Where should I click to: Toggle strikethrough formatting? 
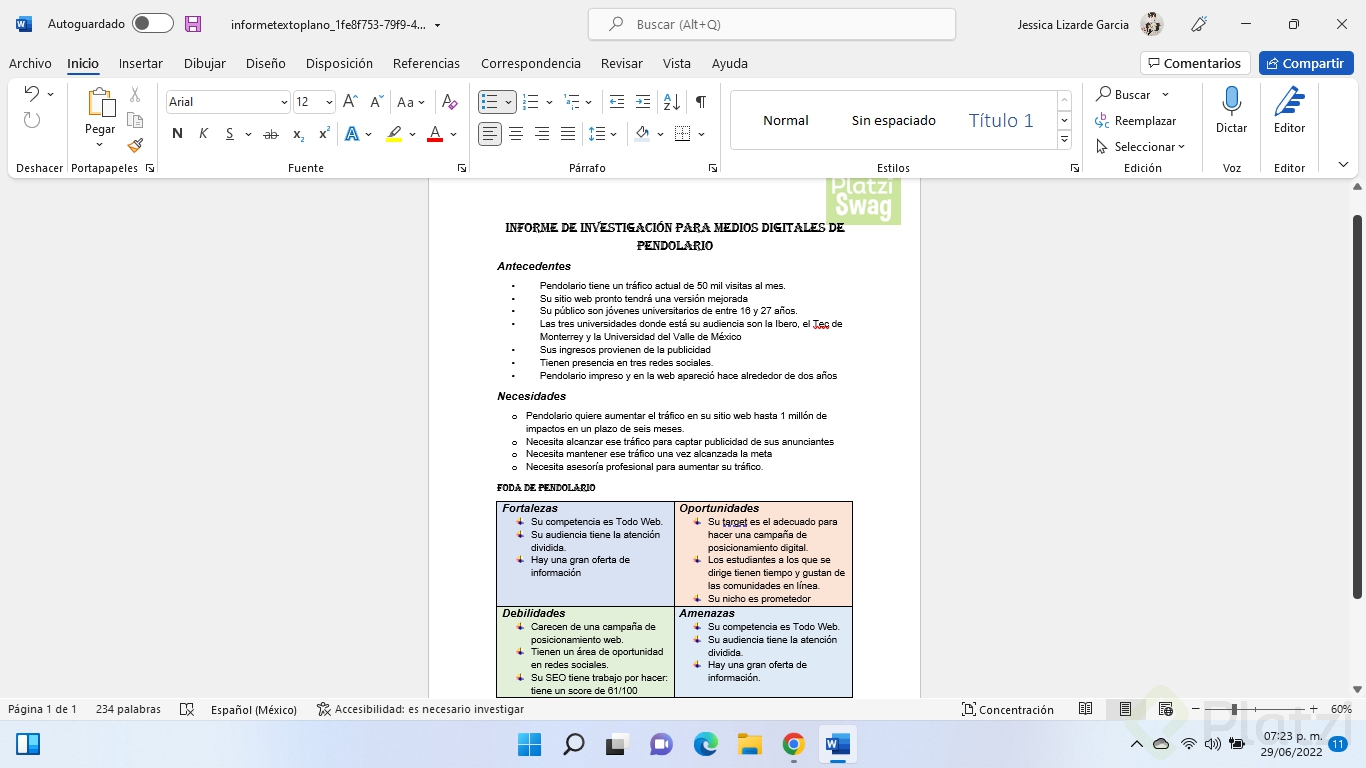(271, 134)
